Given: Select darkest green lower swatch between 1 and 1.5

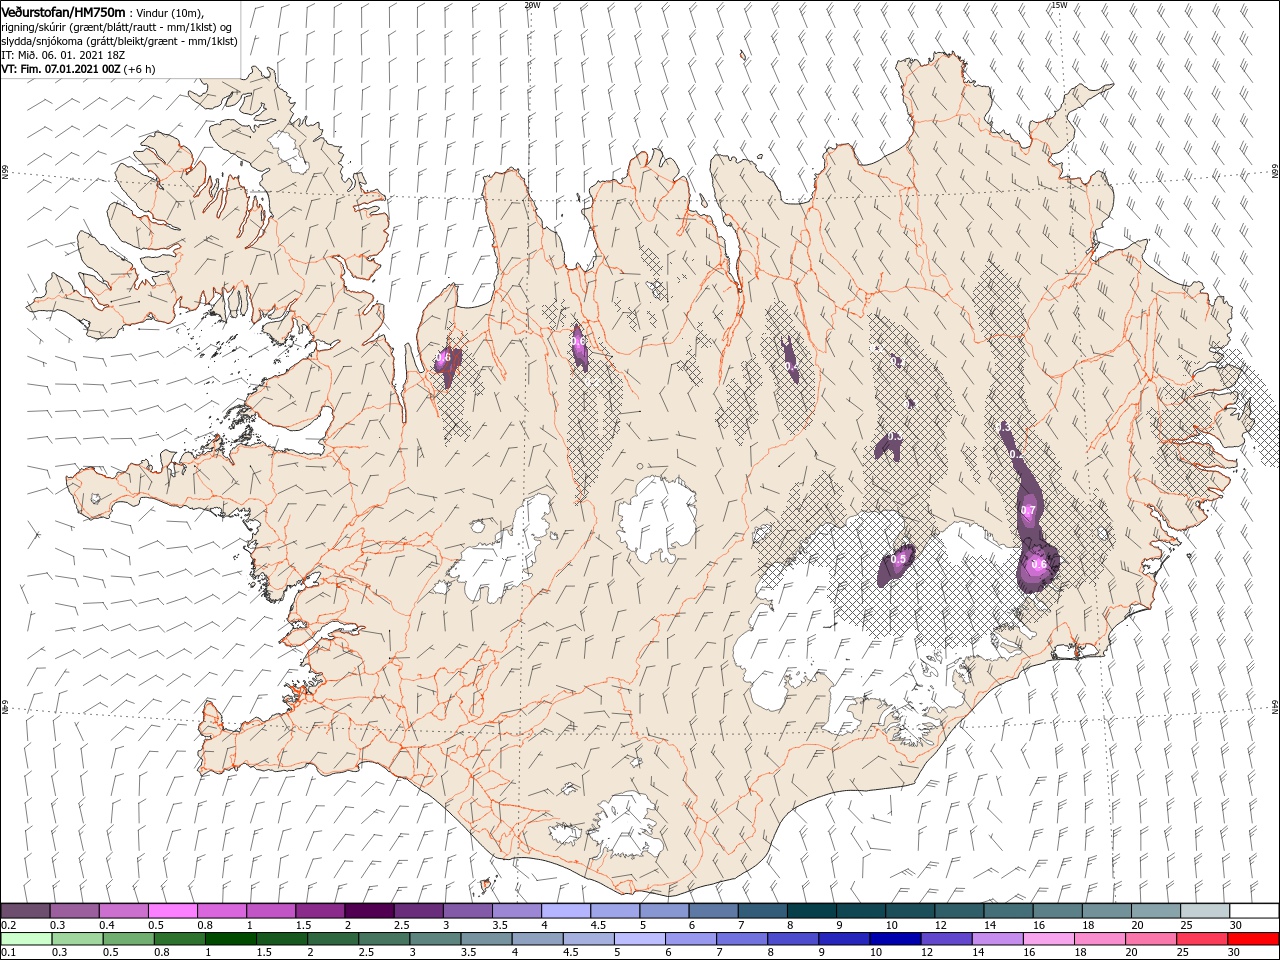Looking at the screenshot, I should click(x=230, y=939).
